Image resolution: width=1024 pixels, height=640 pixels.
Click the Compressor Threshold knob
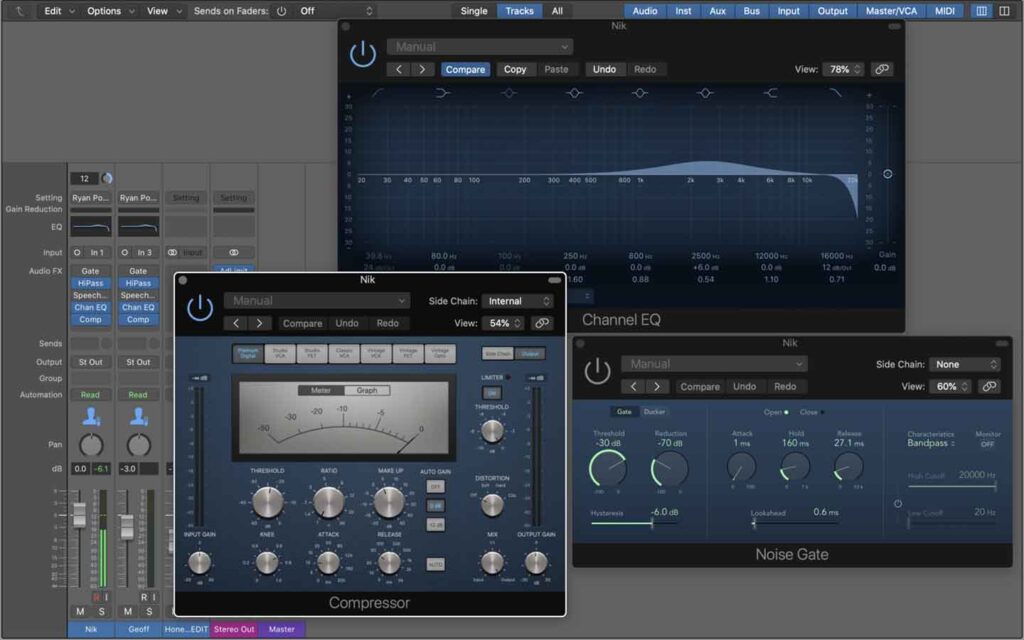point(268,502)
